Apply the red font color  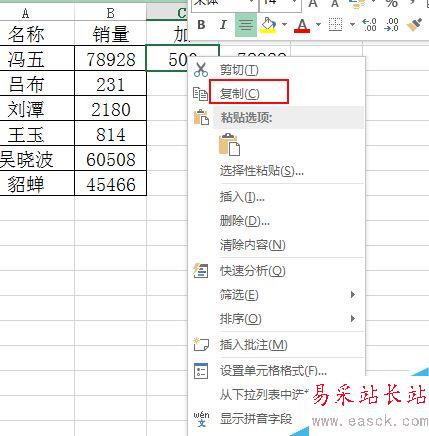pos(302,25)
